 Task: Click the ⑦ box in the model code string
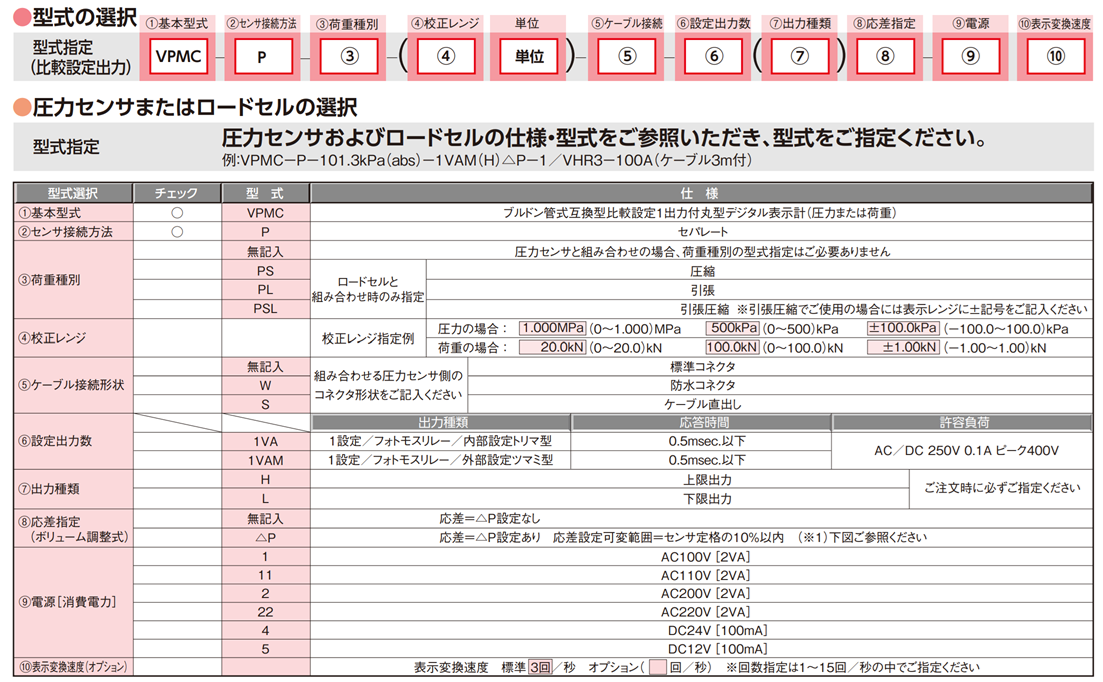coord(800,56)
